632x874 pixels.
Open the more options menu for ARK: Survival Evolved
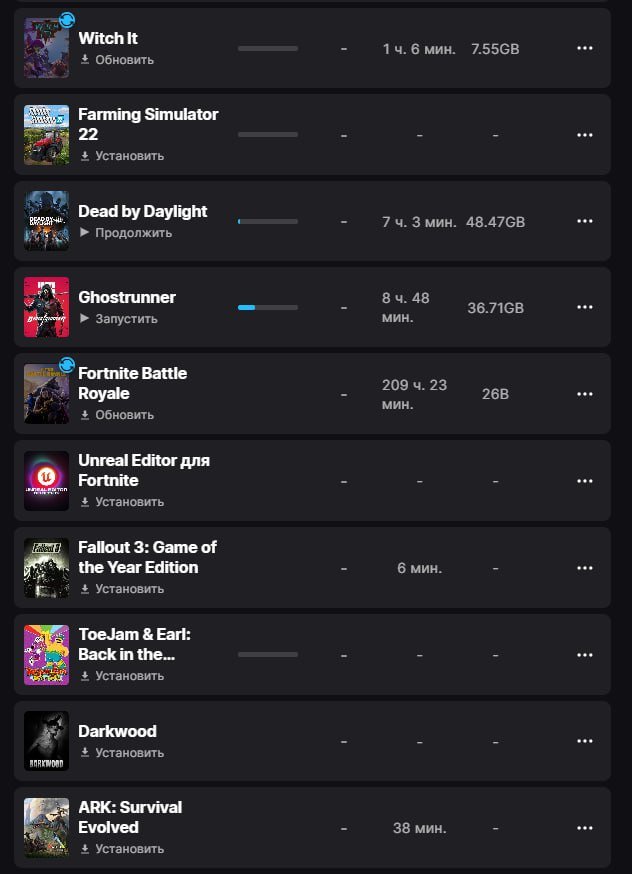(585, 827)
